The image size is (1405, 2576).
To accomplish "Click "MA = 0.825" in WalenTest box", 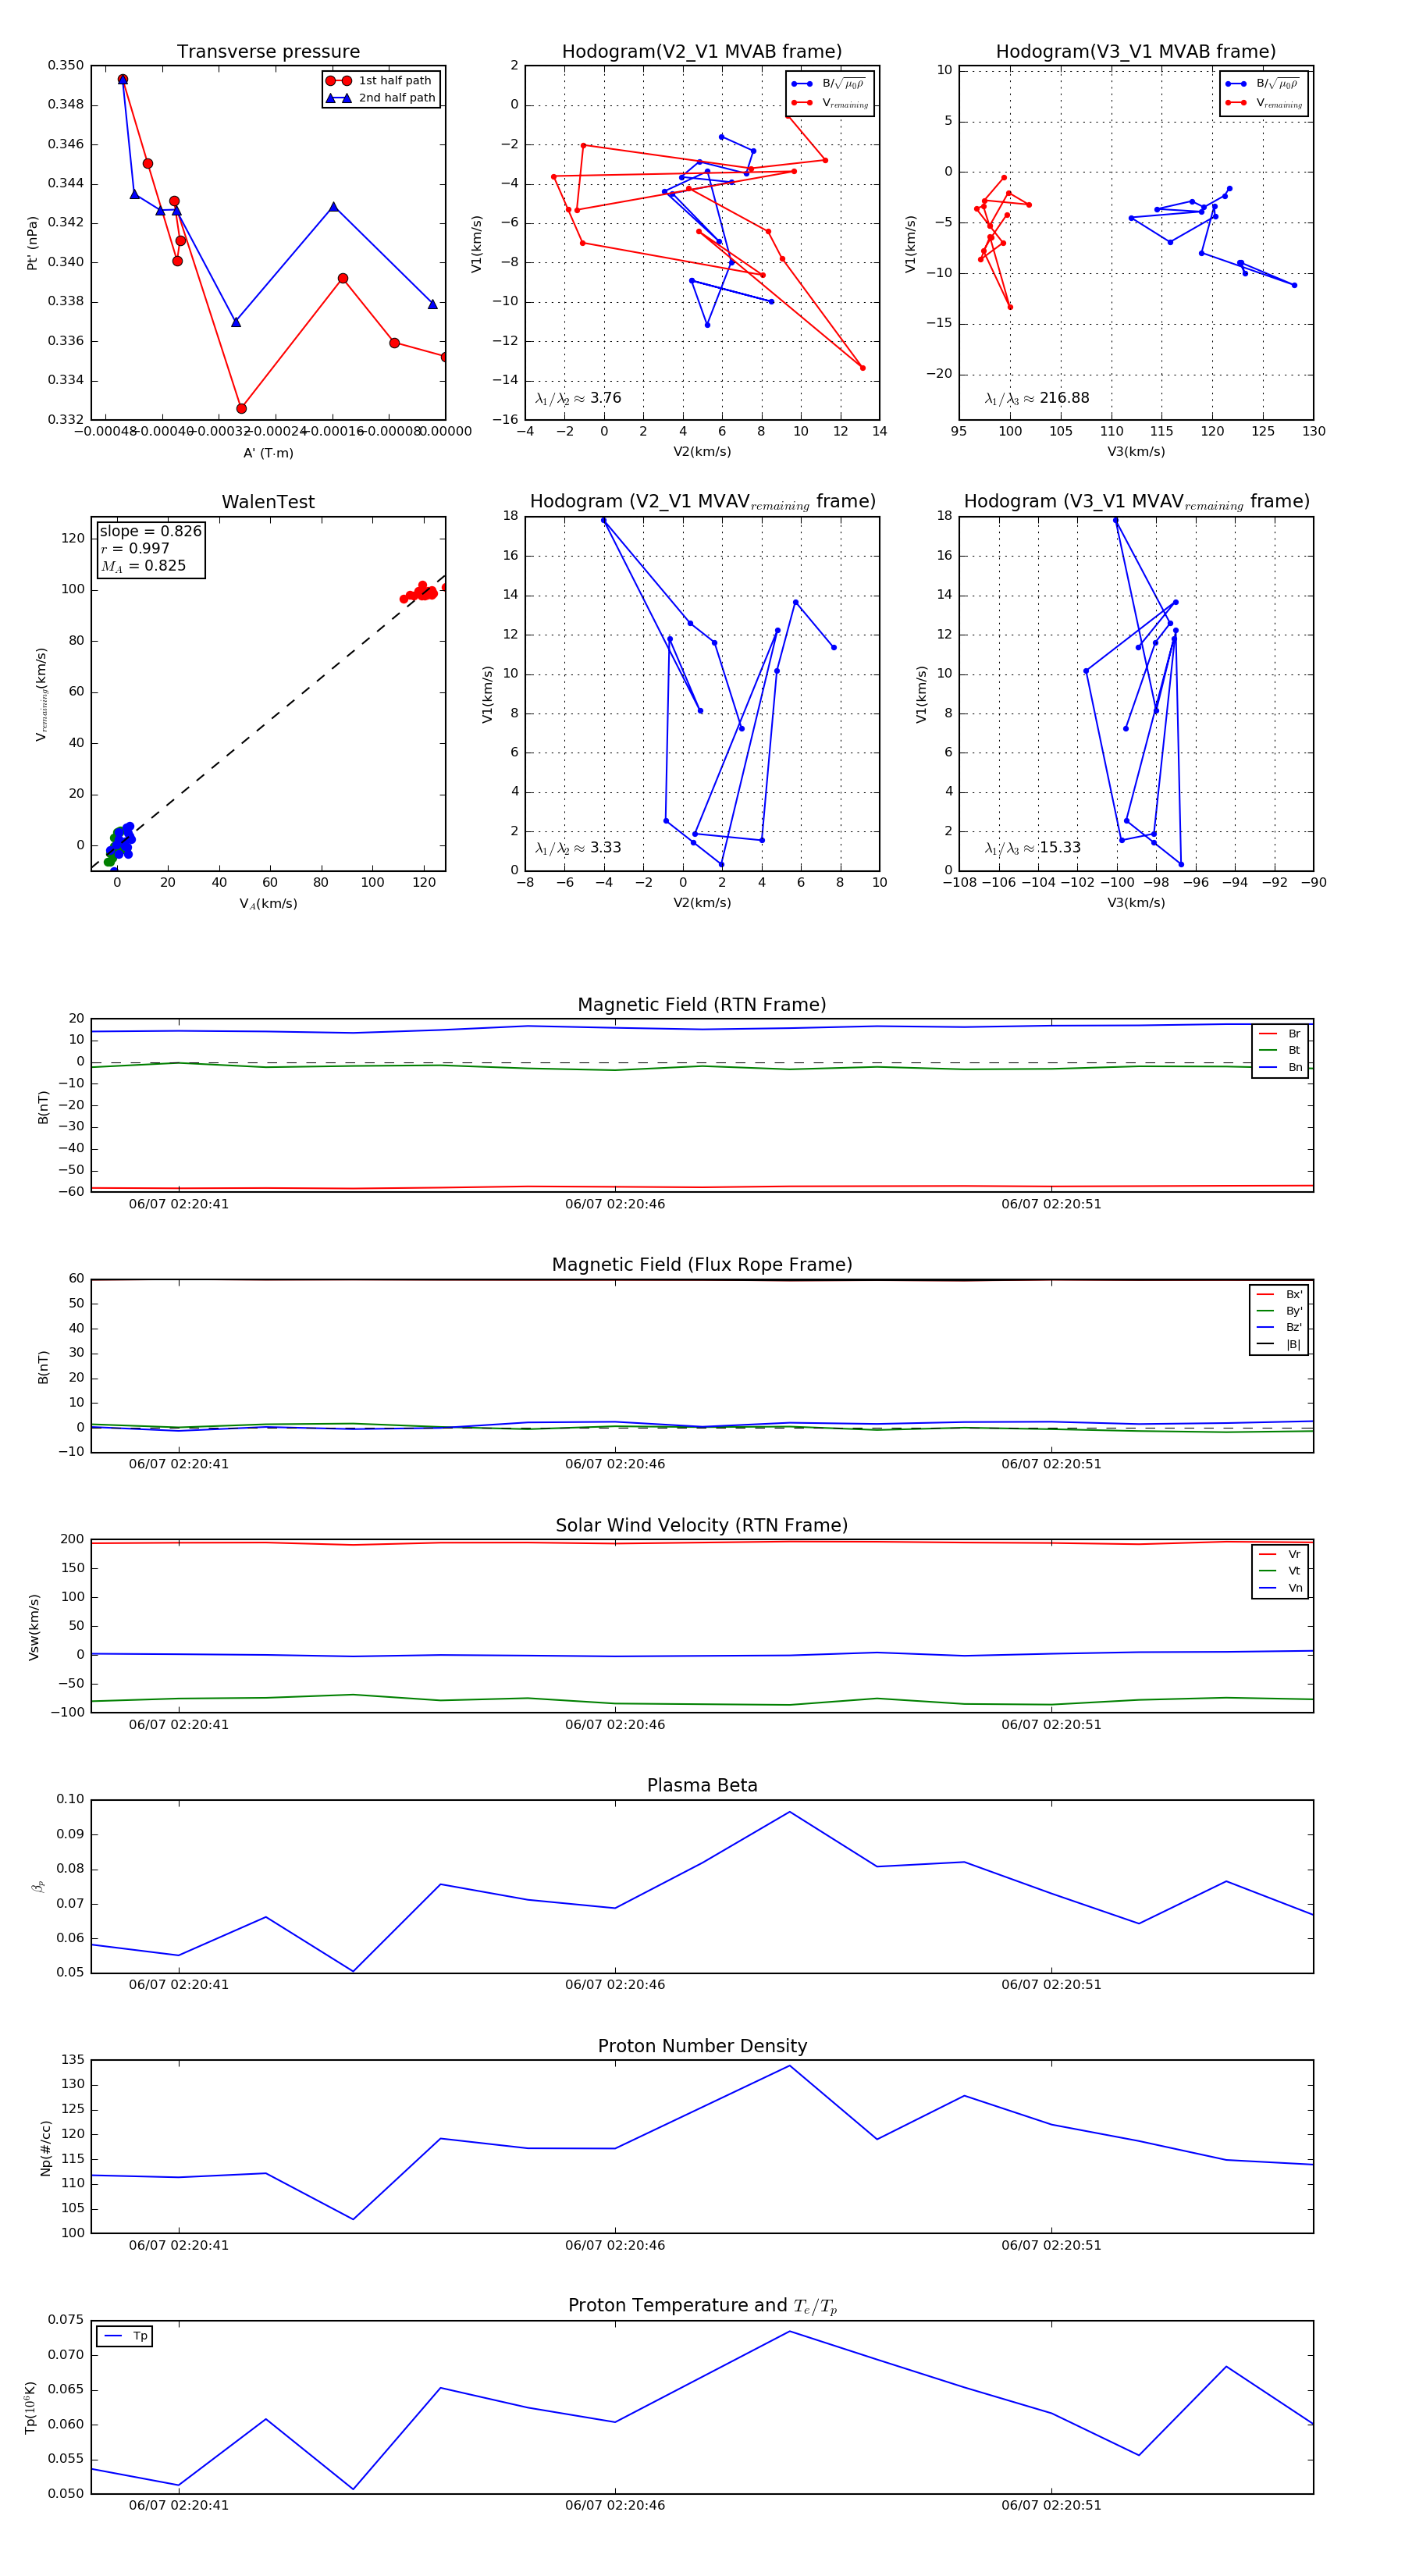I will (x=143, y=566).
